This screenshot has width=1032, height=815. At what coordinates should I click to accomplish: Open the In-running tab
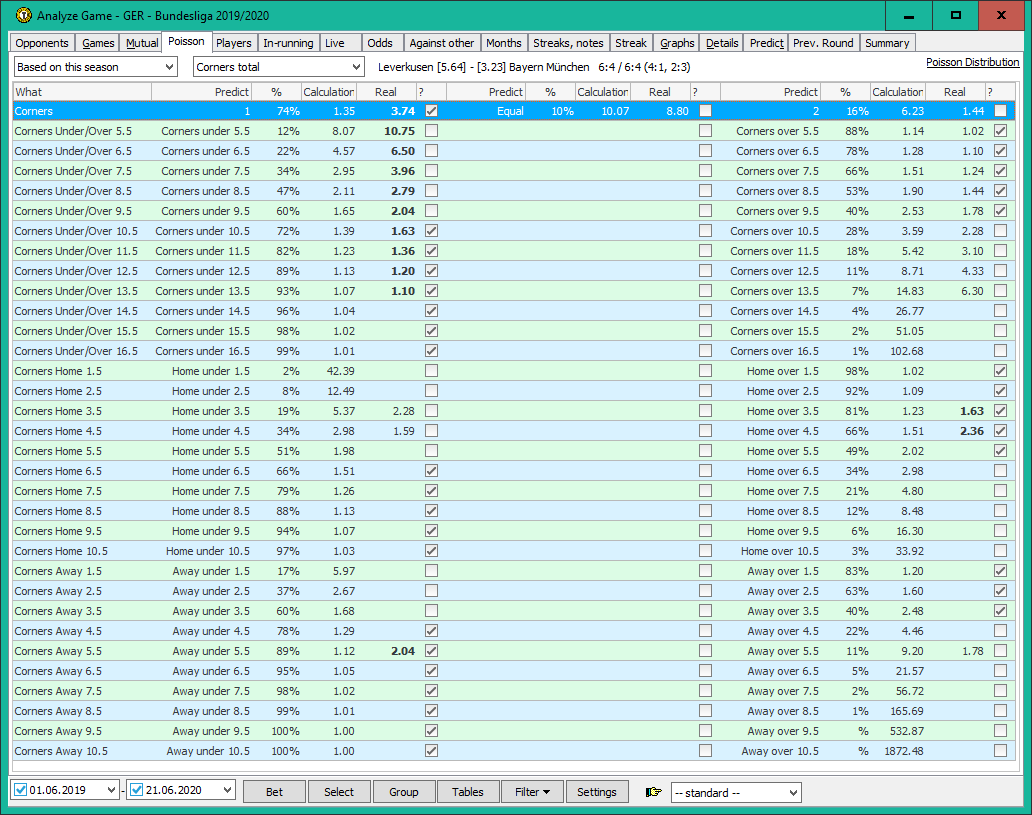[288, 43]
